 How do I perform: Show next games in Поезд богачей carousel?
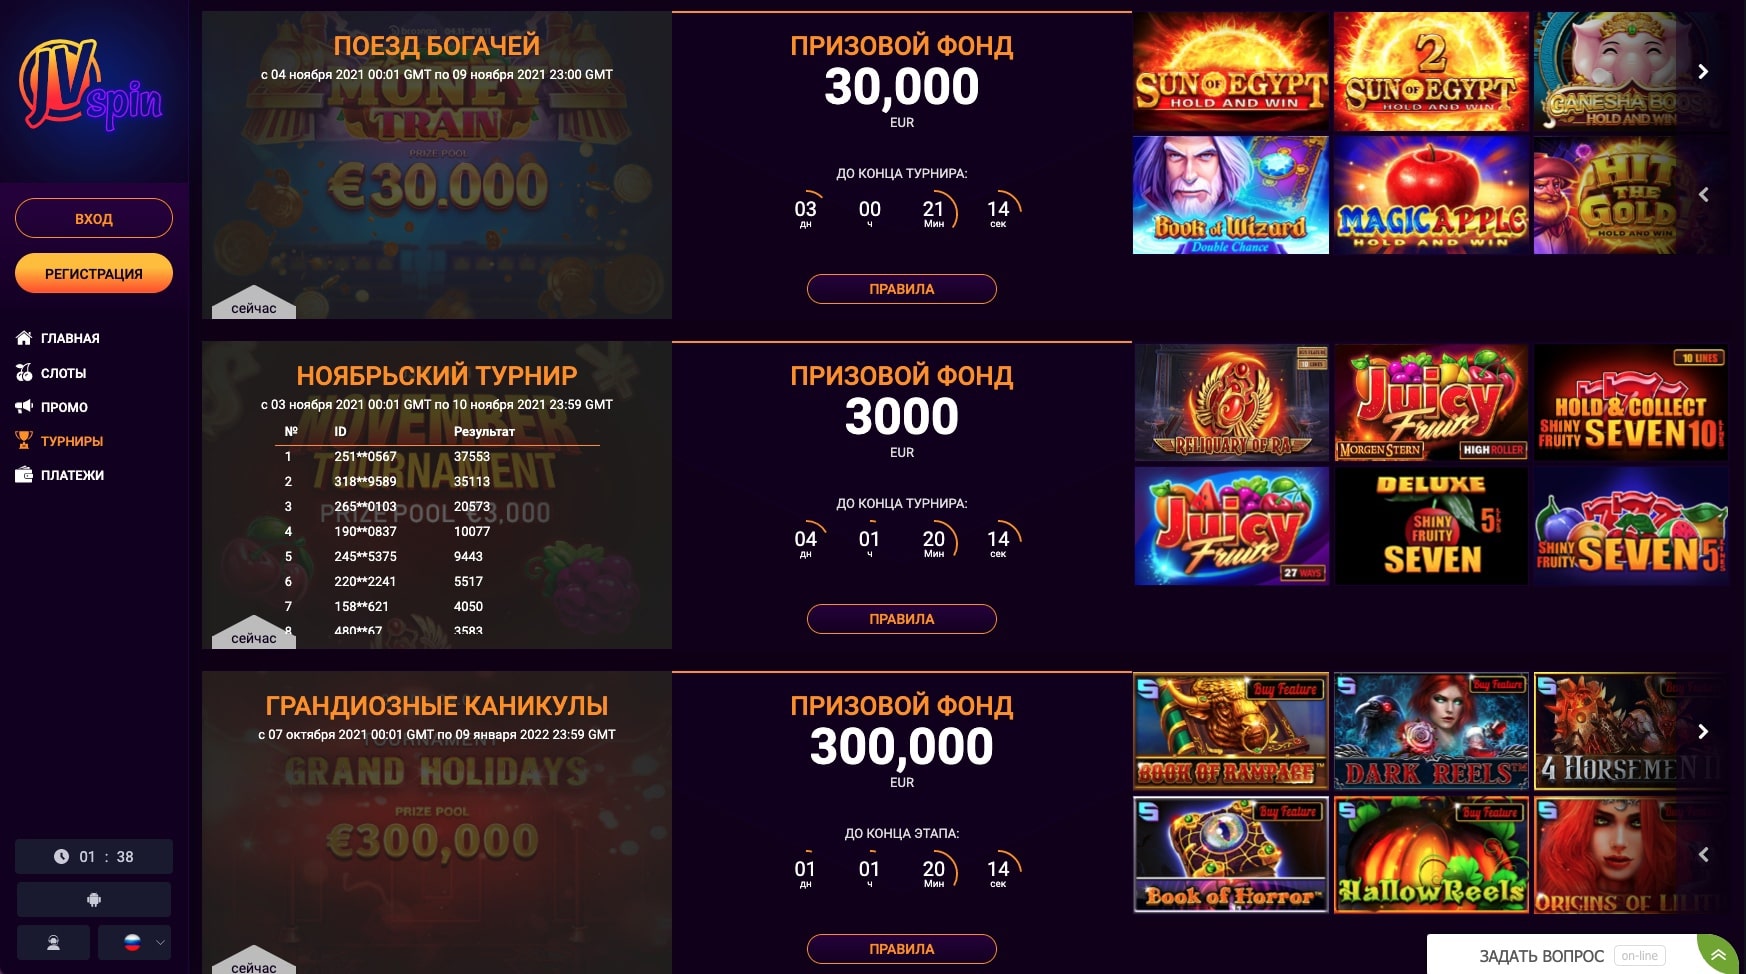(1703, 72)
